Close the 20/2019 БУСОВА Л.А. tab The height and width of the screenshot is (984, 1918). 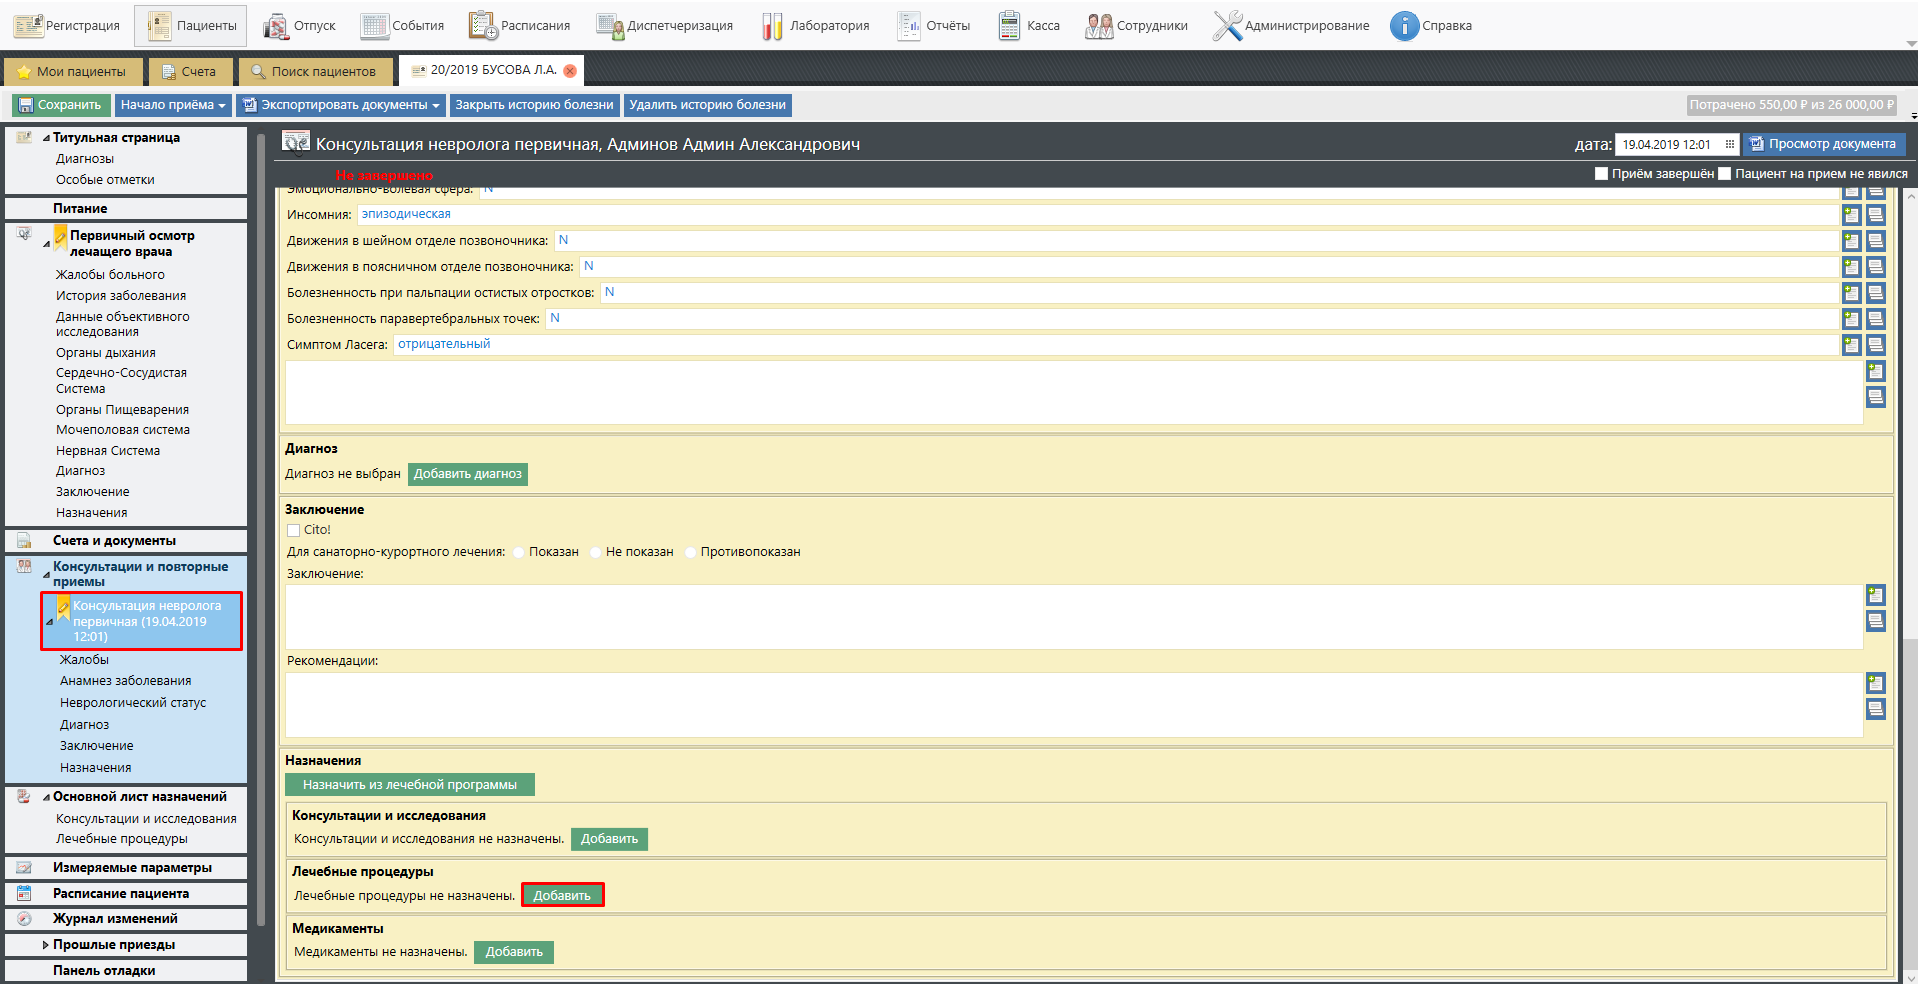click(x=570, y=71)
